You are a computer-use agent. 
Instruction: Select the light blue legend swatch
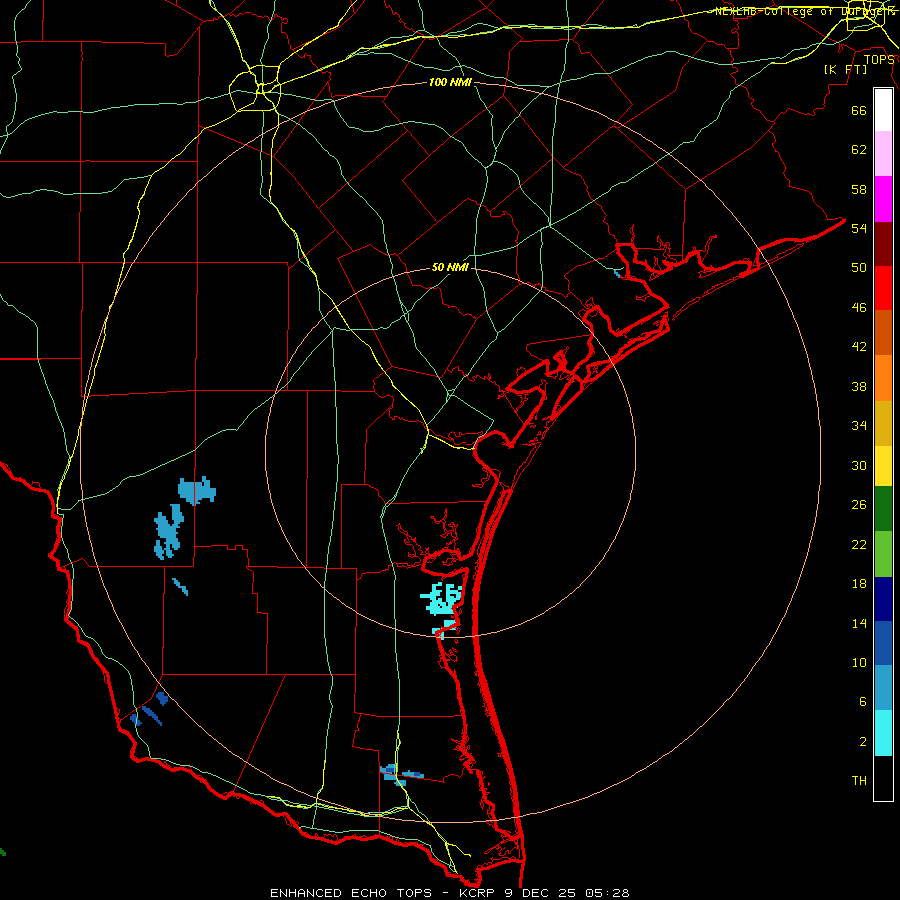(883, 688)
